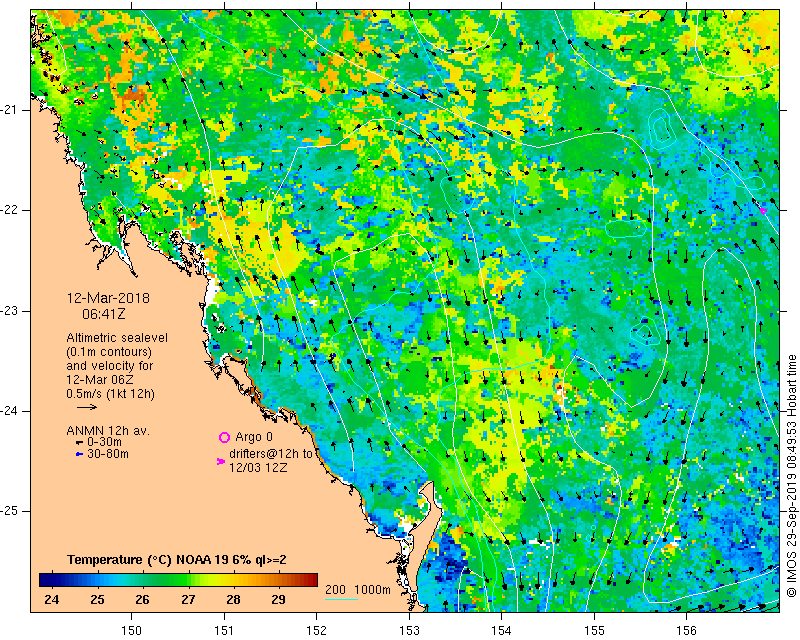Click latitude axis label -25
Screen dimensions: 800x640
(x=9, y=511)
